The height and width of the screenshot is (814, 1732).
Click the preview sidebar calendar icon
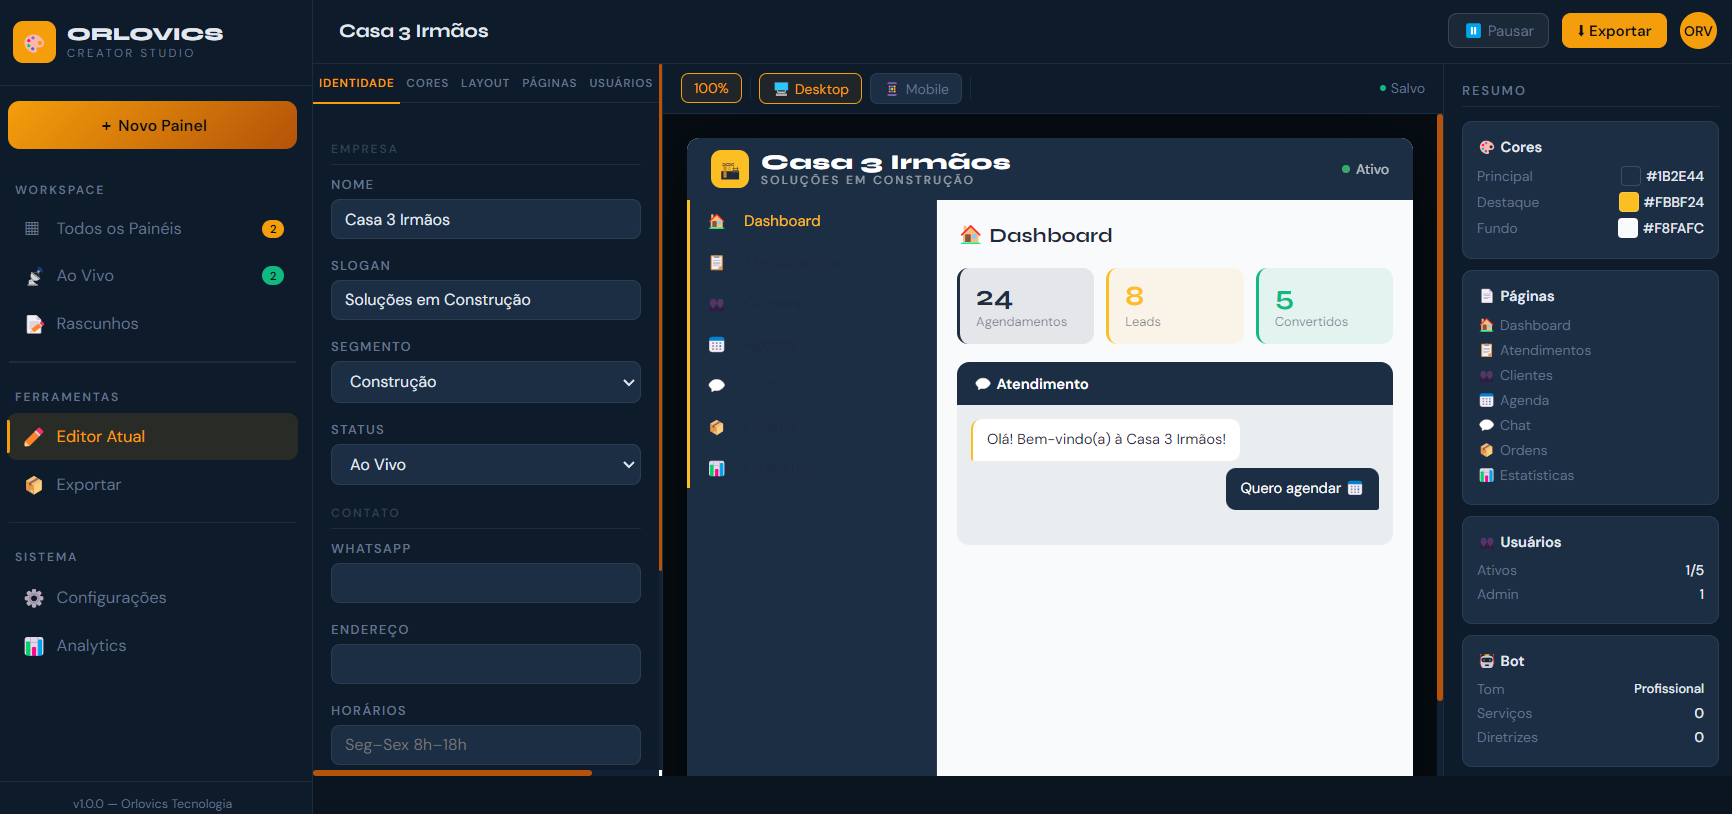(716, 345)
